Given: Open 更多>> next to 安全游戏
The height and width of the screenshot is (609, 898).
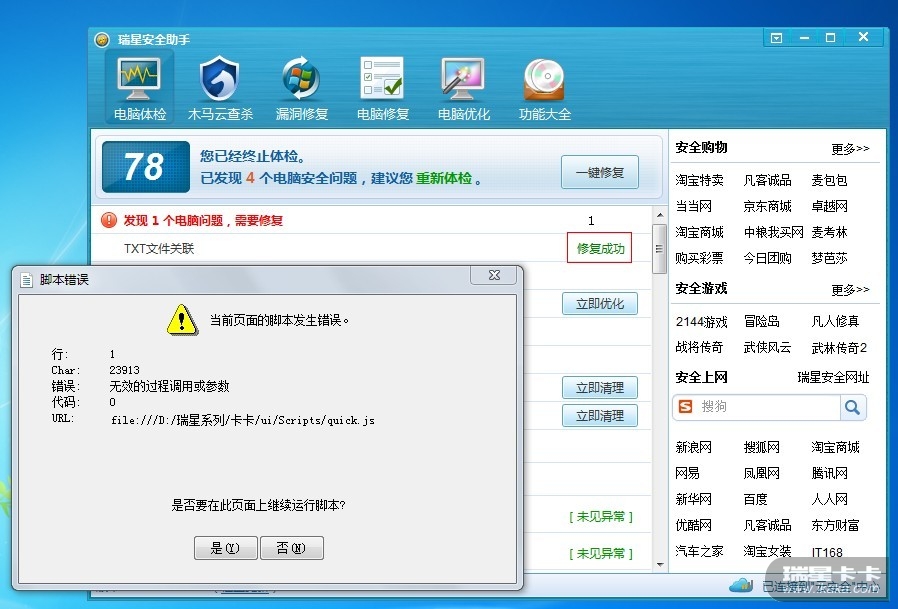Looking at the screenshot, I should click(850, 290).
